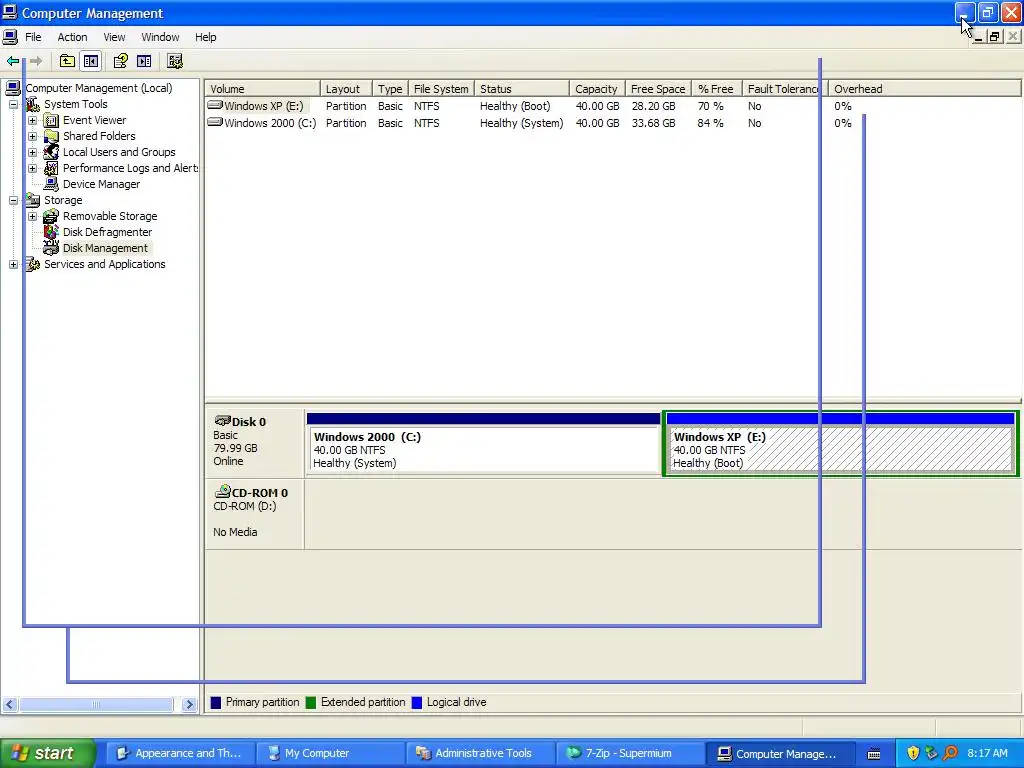Click the view settings icon ending the toolbar
Screen dimensions: 1024x768
coord(174,61)
